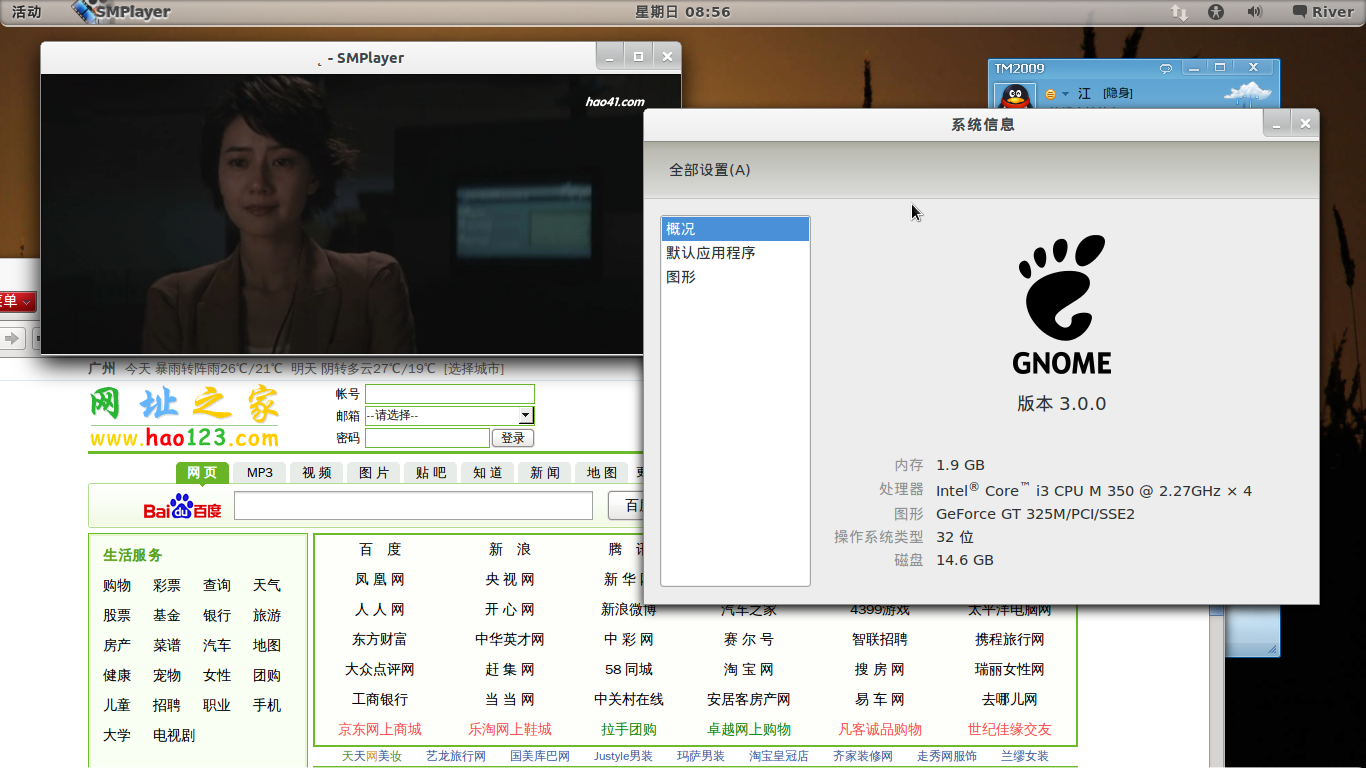Open the 团购 link under 生活服务
Viewport: 1366px width, 768px height.
(x=267, y=675)
